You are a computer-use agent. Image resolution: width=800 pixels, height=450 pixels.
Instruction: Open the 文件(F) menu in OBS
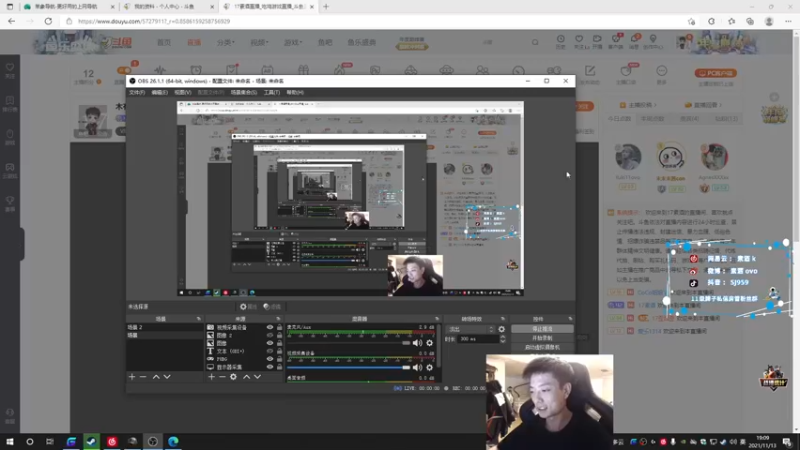click(x=137, y=92)
